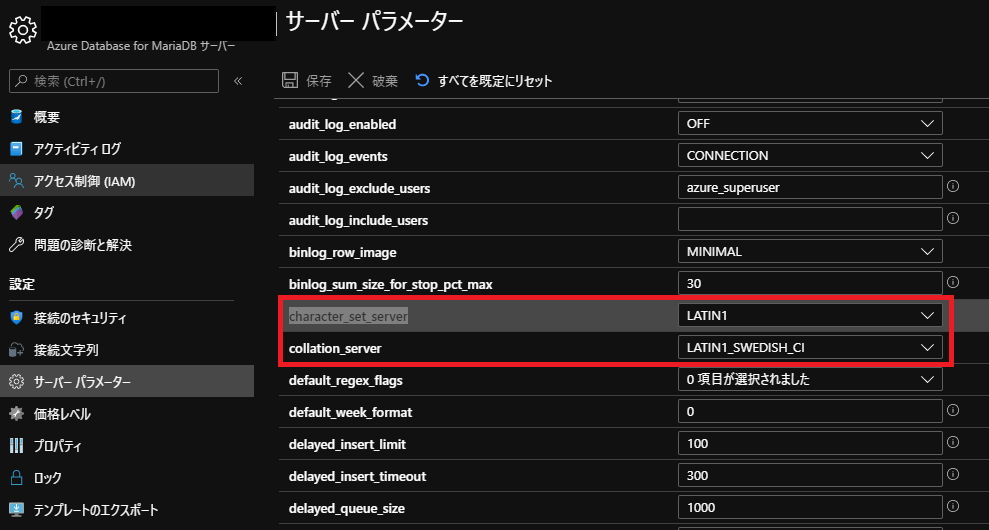Show info icon for default_week_format

(x=953, y=410)
